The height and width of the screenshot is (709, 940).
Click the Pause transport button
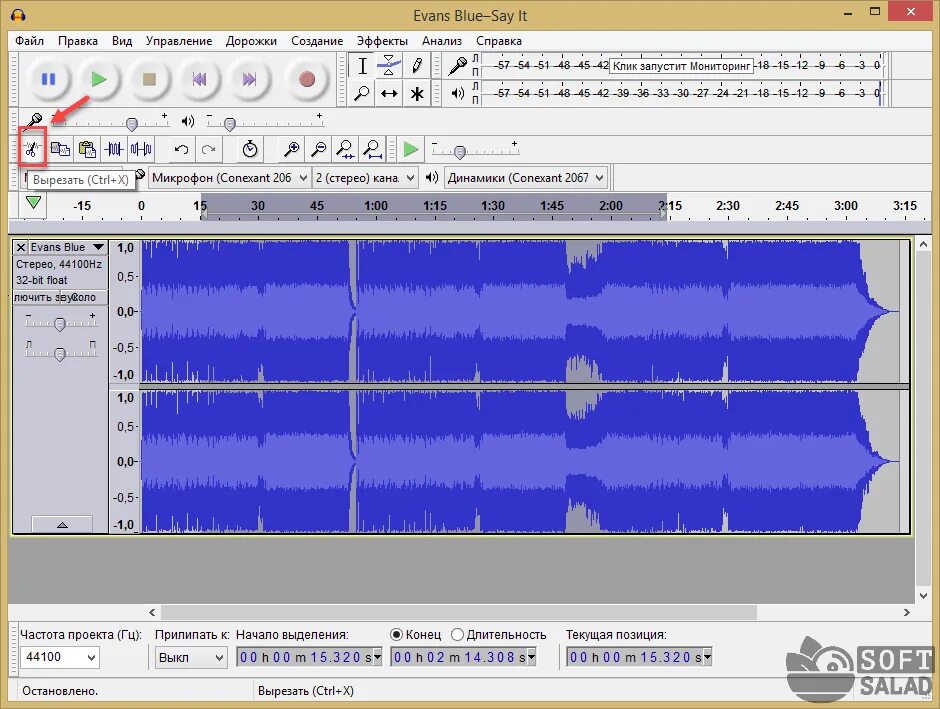click(x=49, y=79)
